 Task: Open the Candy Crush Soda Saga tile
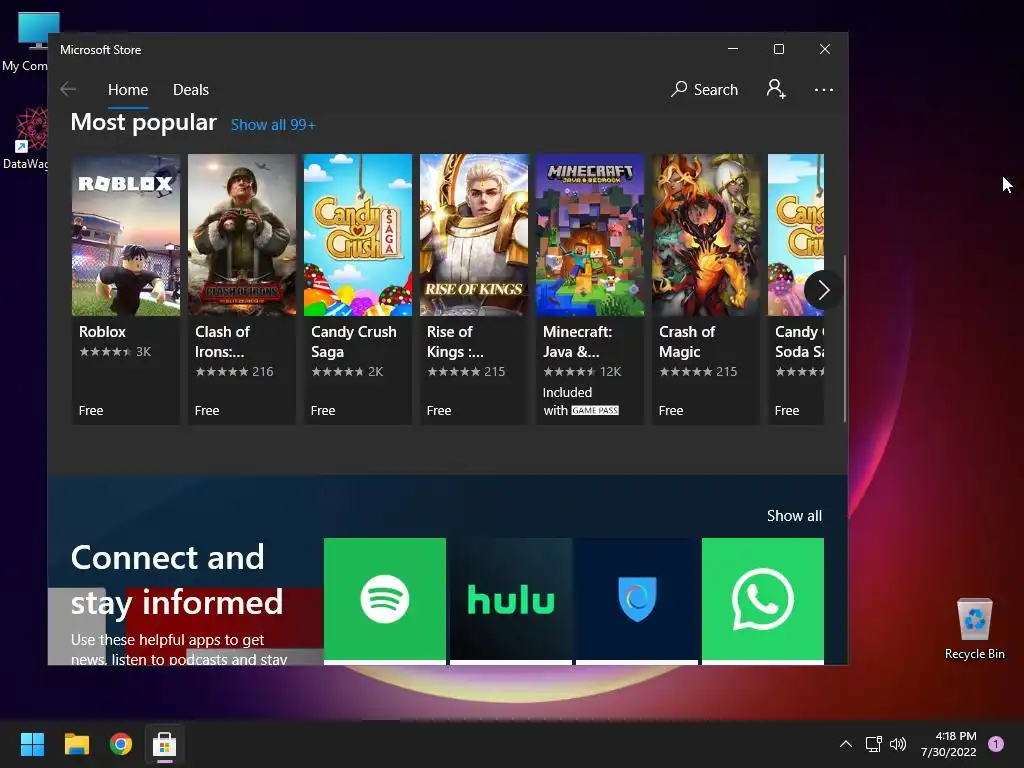(796, 289)
